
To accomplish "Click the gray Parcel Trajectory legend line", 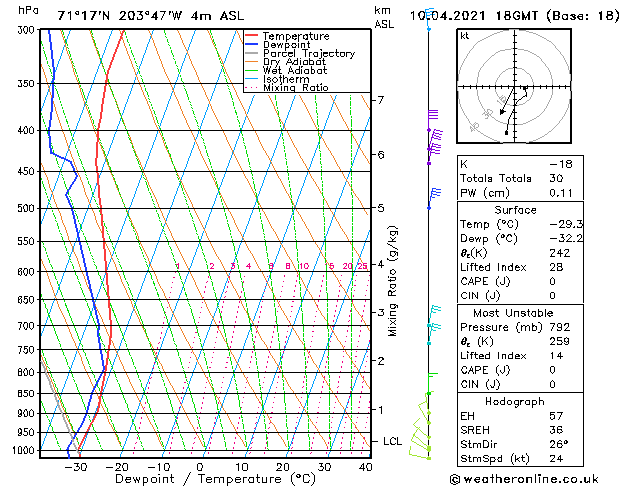I will (x=251, y=53).
